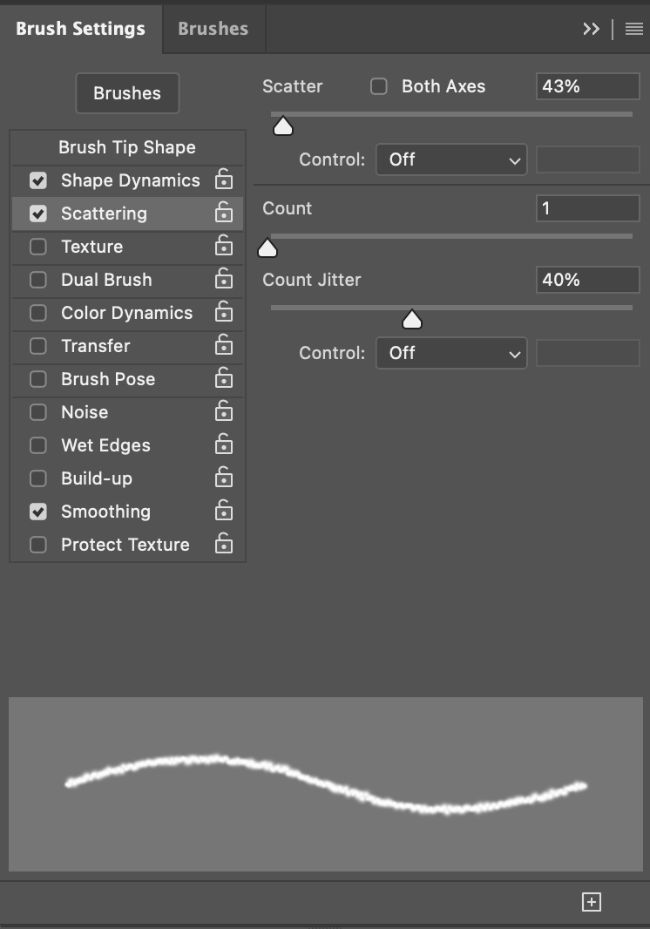The width and height of the screenshot is (650, 929).
Task: Click the lock icon beside Shape Dynamics
Action: point(224,180)
